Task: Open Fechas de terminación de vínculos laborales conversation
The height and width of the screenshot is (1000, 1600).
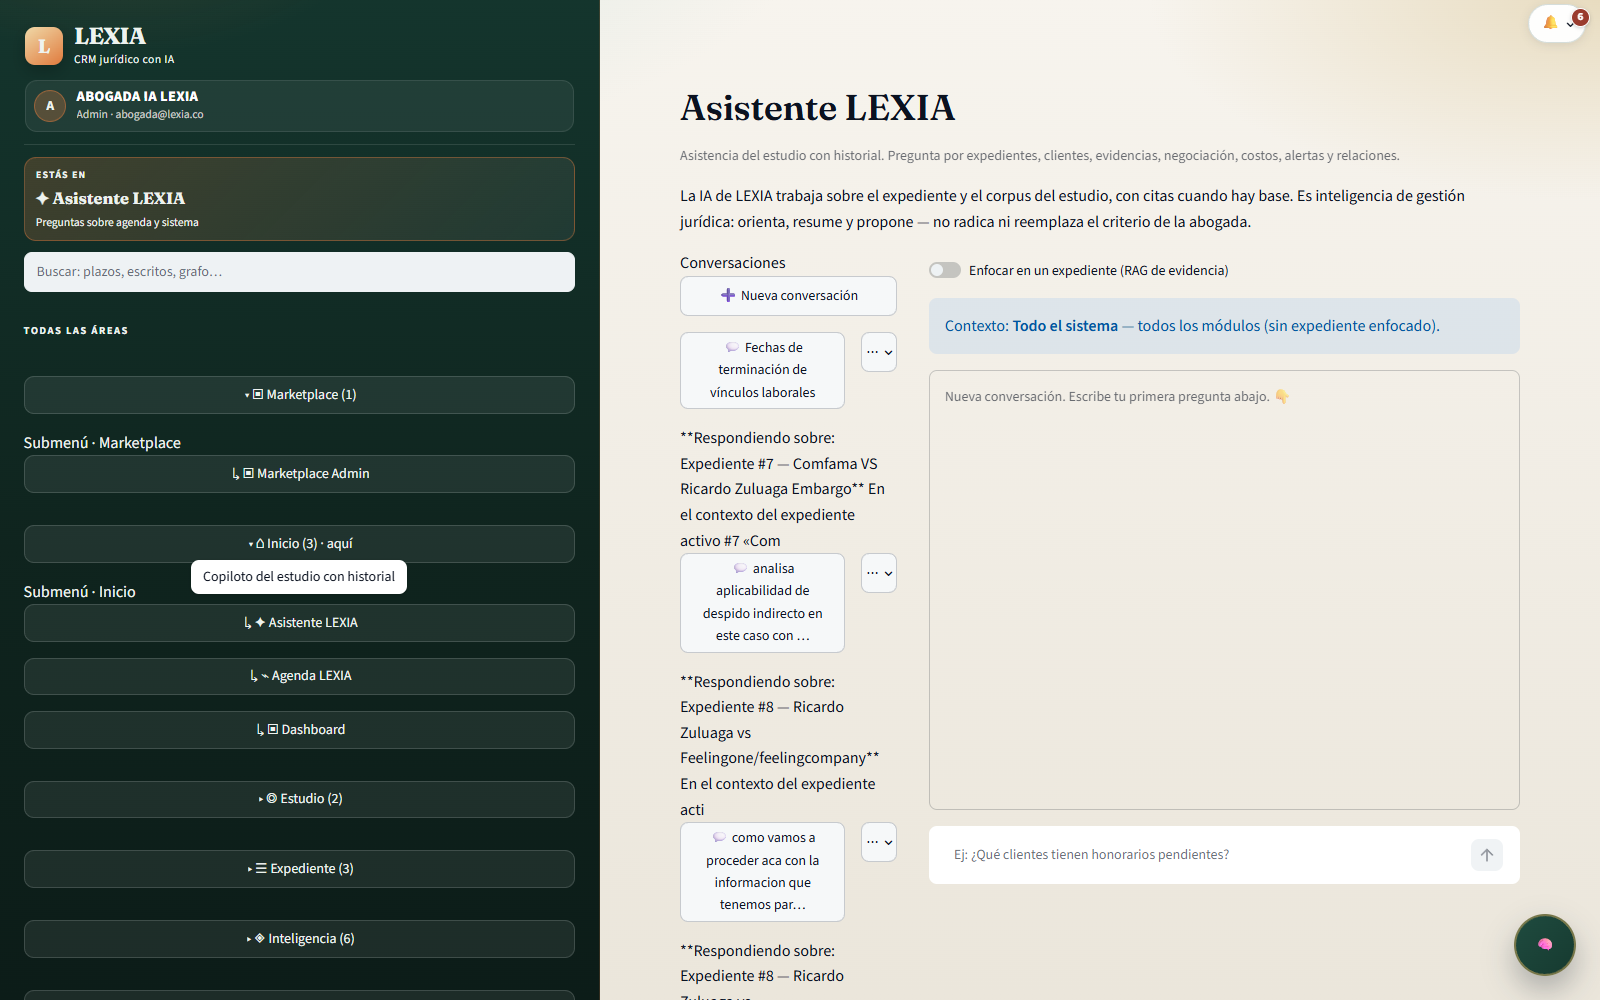Action: pos(762,370)
